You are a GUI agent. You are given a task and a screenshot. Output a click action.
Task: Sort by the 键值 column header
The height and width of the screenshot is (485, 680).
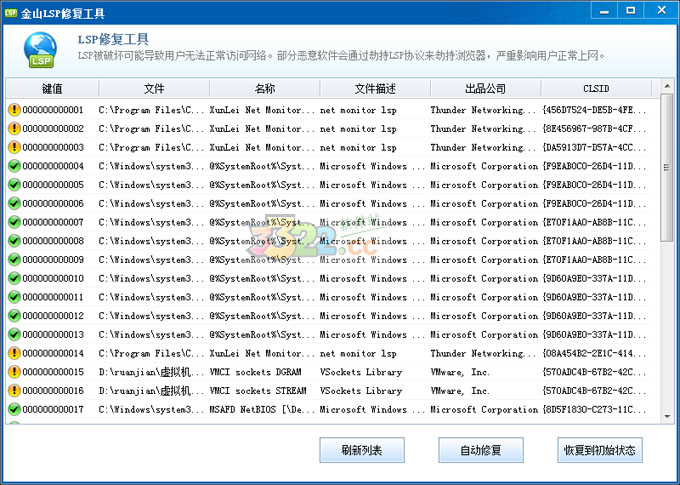coord(52,88)
